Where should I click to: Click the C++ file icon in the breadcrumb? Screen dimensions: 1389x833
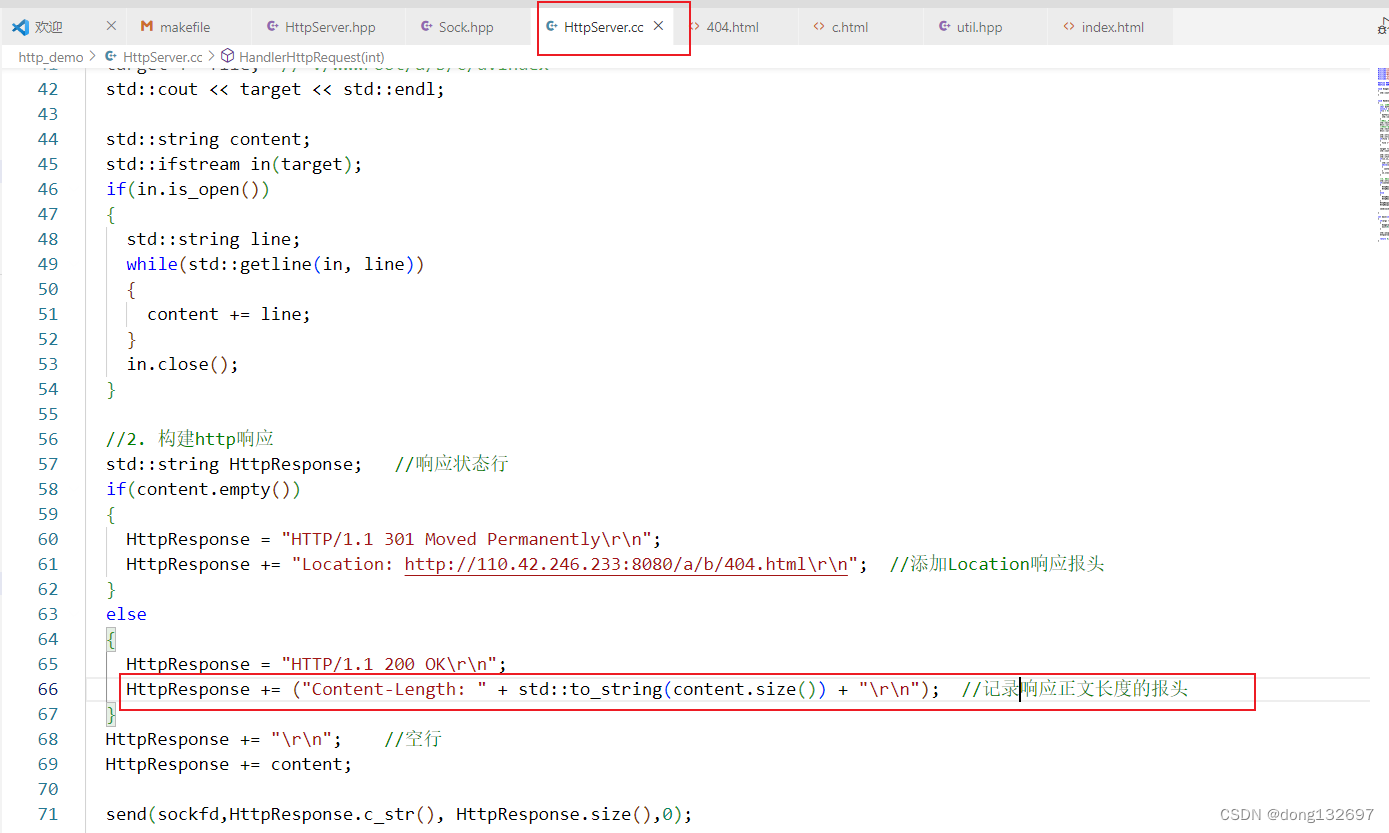111,57
